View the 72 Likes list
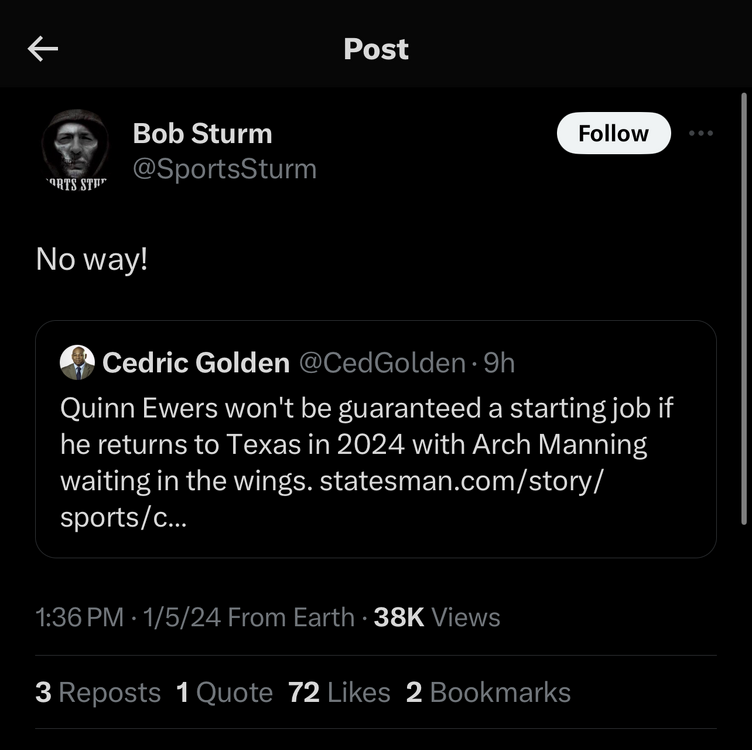 [x=339, y=693]
